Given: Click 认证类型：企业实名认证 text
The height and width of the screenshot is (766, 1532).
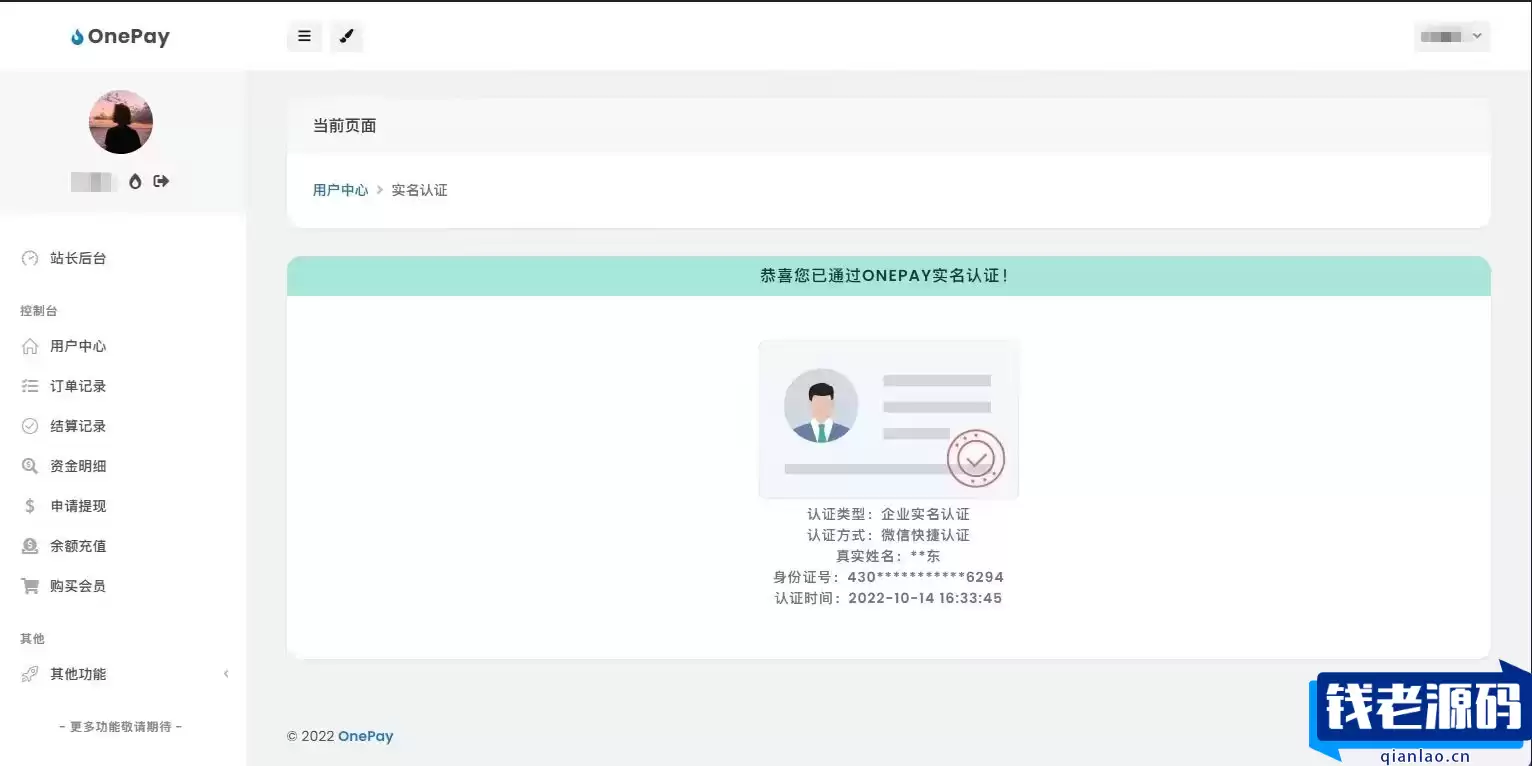Looking at the screenshot, I should click(889, 514).
